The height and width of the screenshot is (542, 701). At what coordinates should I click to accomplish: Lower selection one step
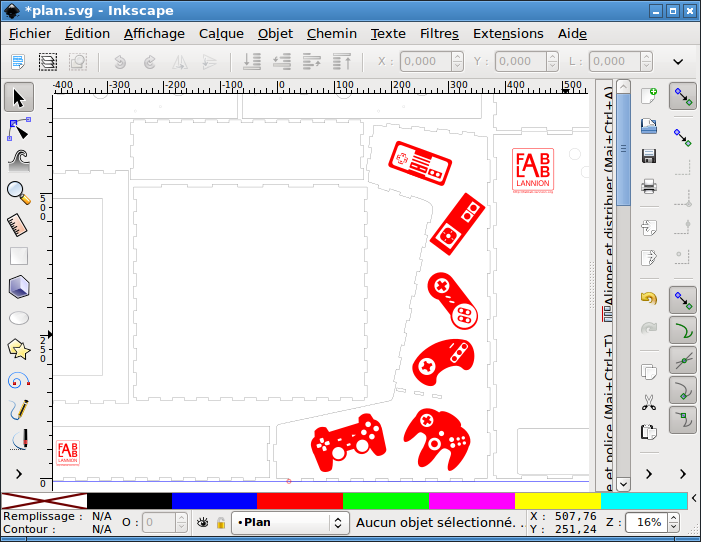click(x=282, y=62)
